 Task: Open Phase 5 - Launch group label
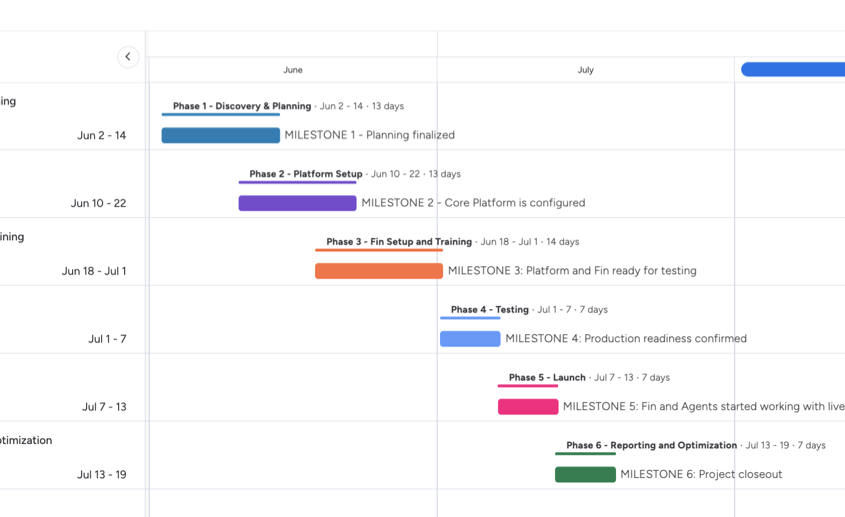point(547,378)
